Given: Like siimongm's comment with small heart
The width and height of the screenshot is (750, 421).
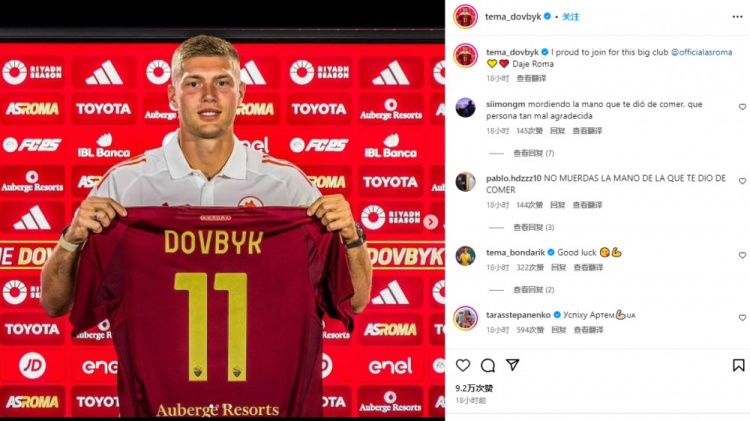Looking at the screenshot, I should 742,107.
